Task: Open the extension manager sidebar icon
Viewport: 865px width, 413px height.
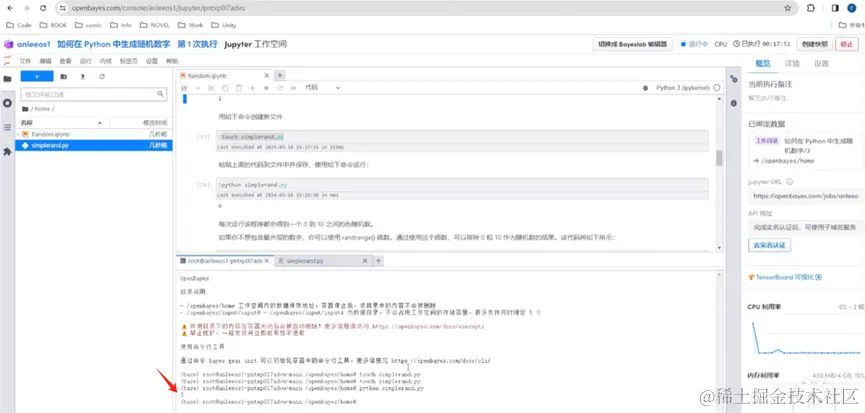Action: [x=7, y=151]
